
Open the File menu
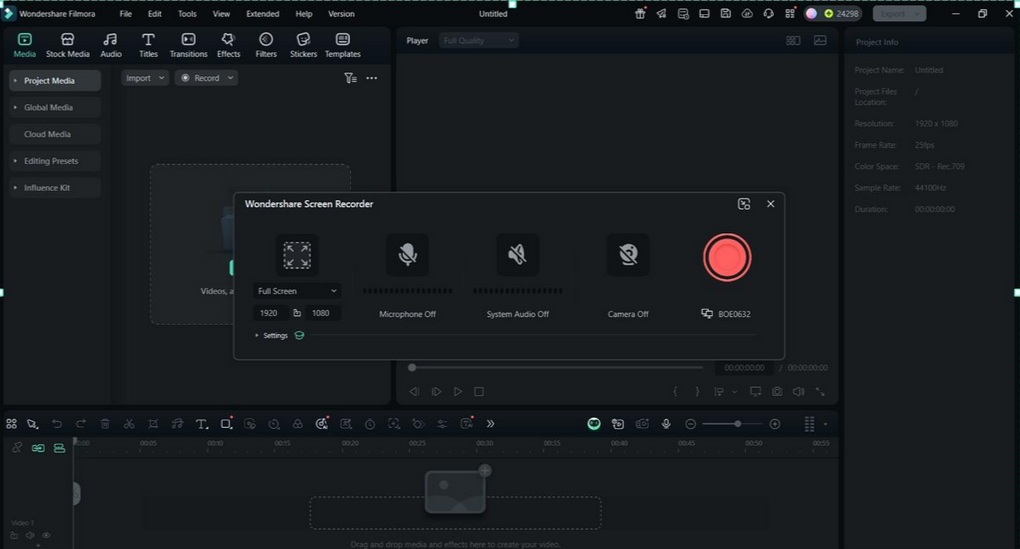click(126, 14)
